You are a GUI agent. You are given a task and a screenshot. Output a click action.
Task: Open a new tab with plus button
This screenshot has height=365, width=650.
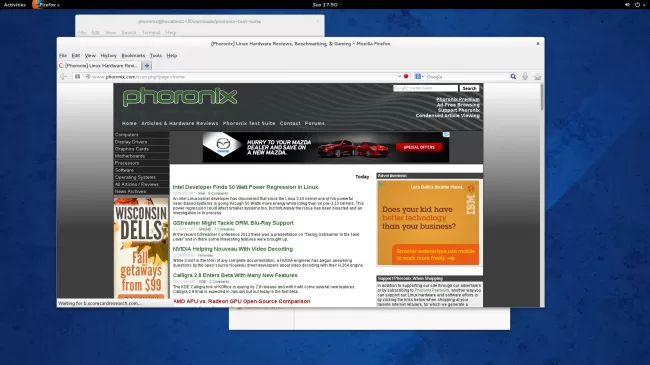click(x=147, y=66)
